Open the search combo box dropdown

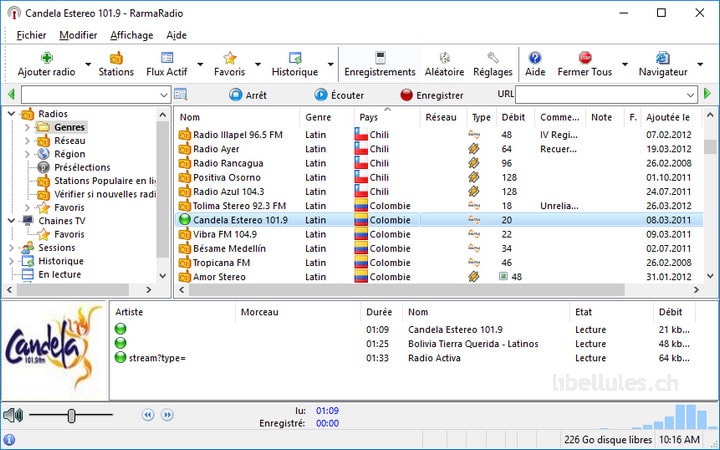[x=163, y=95]
